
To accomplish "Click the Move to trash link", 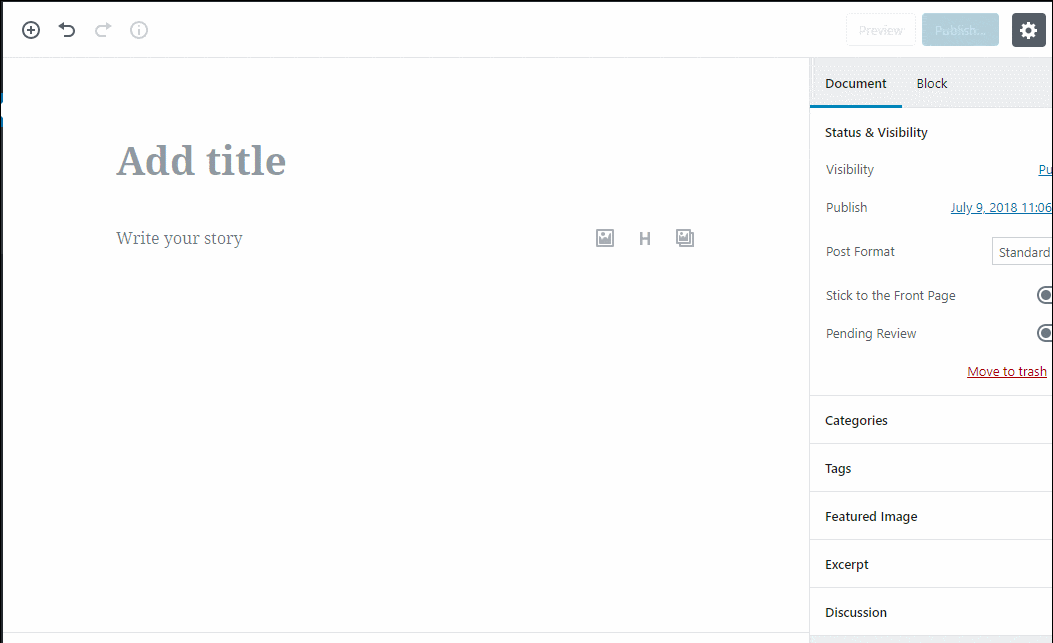I will point(1006,371).
